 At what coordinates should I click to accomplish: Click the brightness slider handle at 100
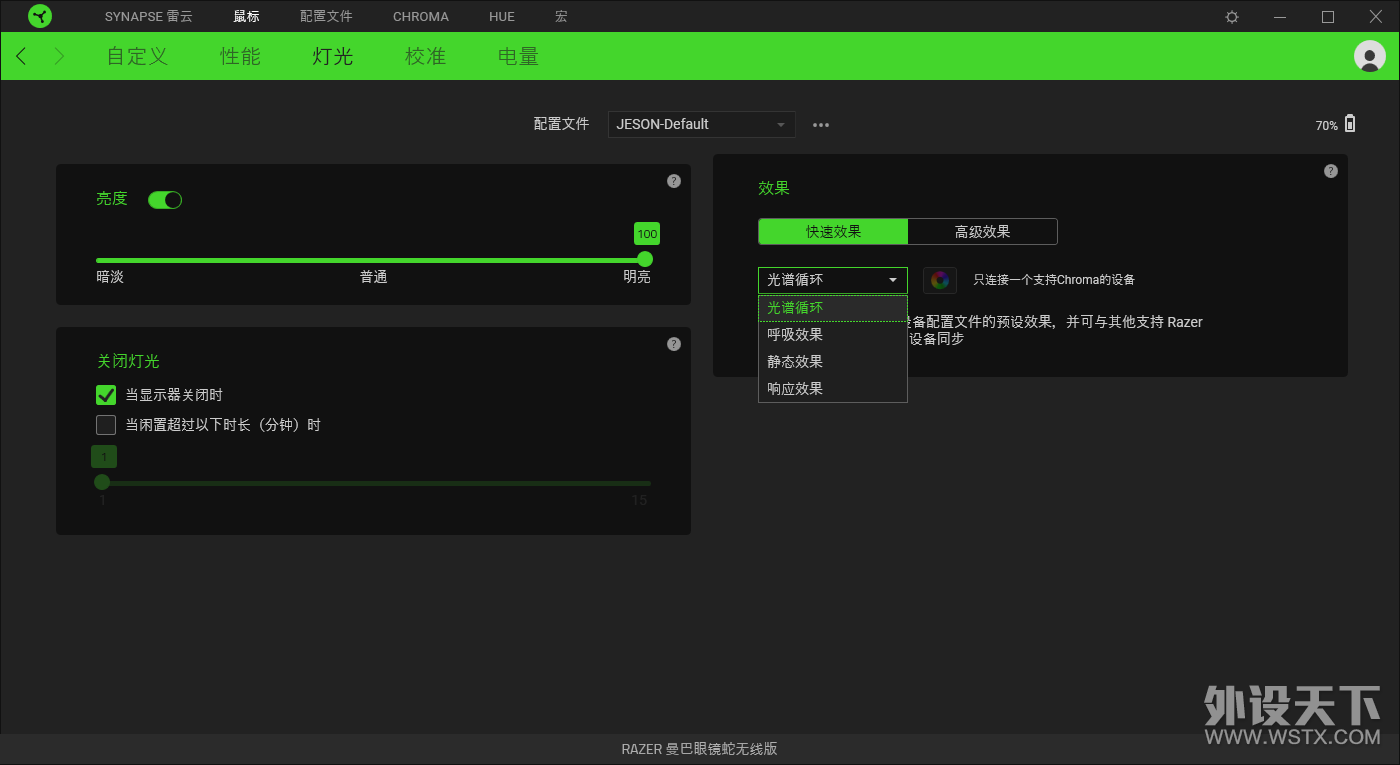645,259
